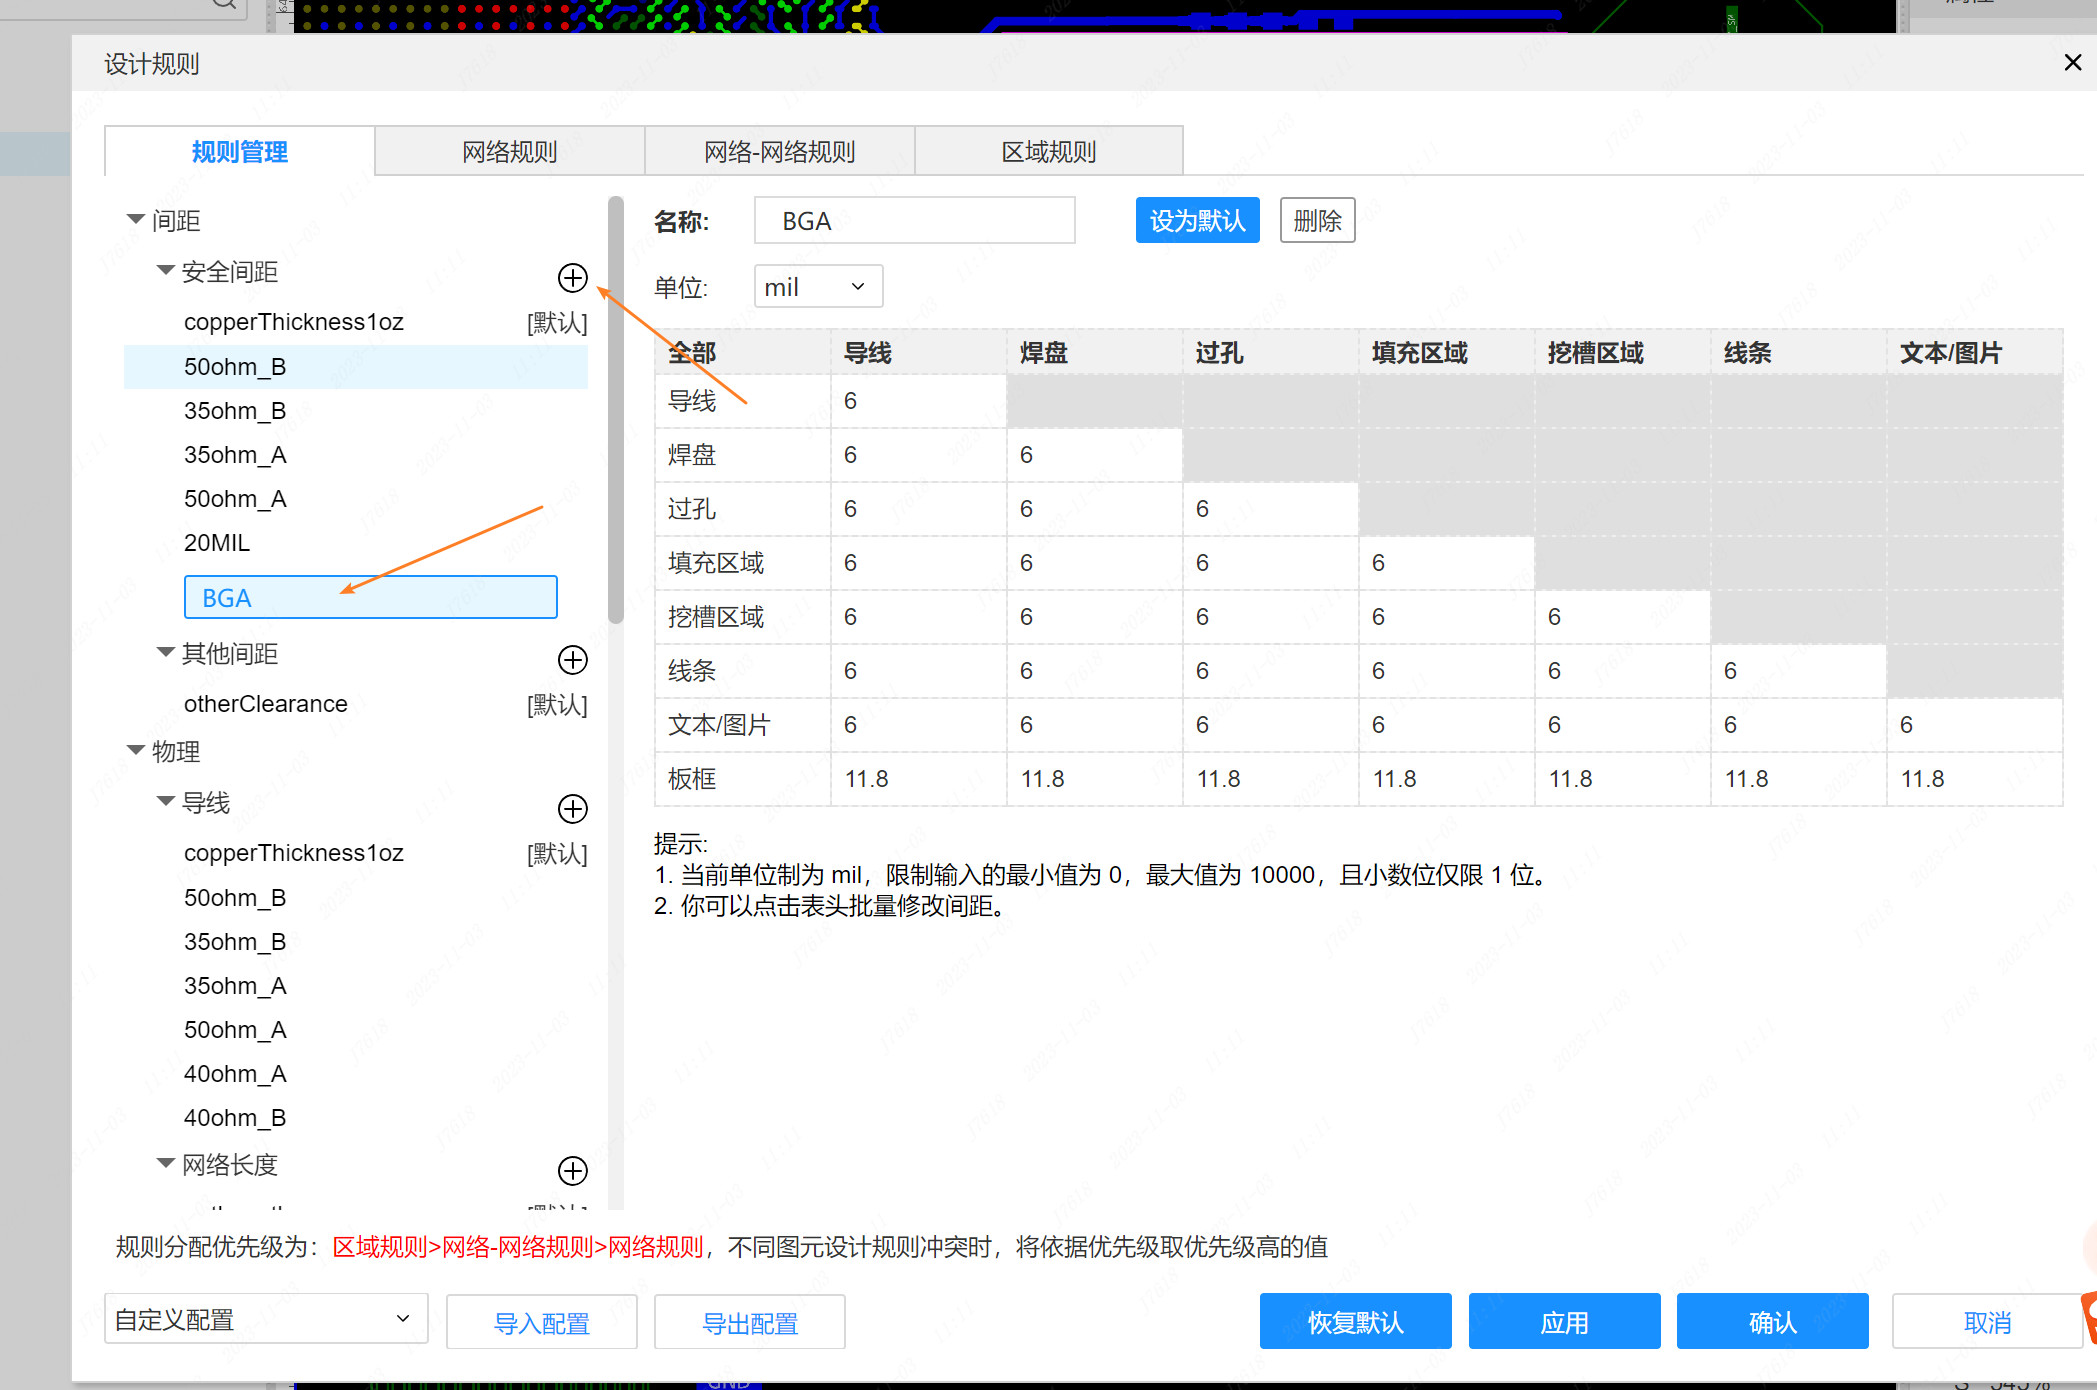Click the 文本/图片 to 文本/图片 cell
Image resolution: width=2097 pixels, height=1390 pixels.
click(1974, 725)
